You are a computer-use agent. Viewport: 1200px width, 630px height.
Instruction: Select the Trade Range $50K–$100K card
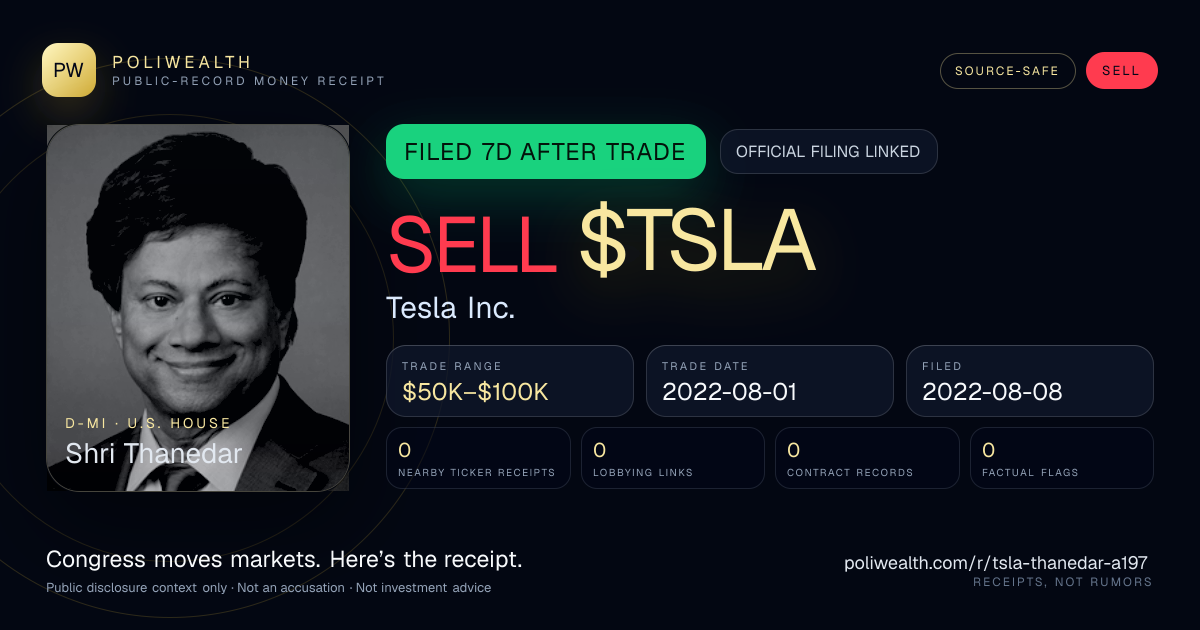tap(510, 381)
